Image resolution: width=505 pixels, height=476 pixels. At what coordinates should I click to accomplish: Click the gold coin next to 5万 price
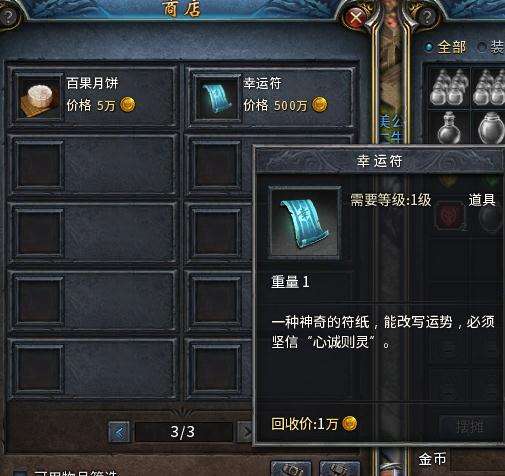click(128, 105)
